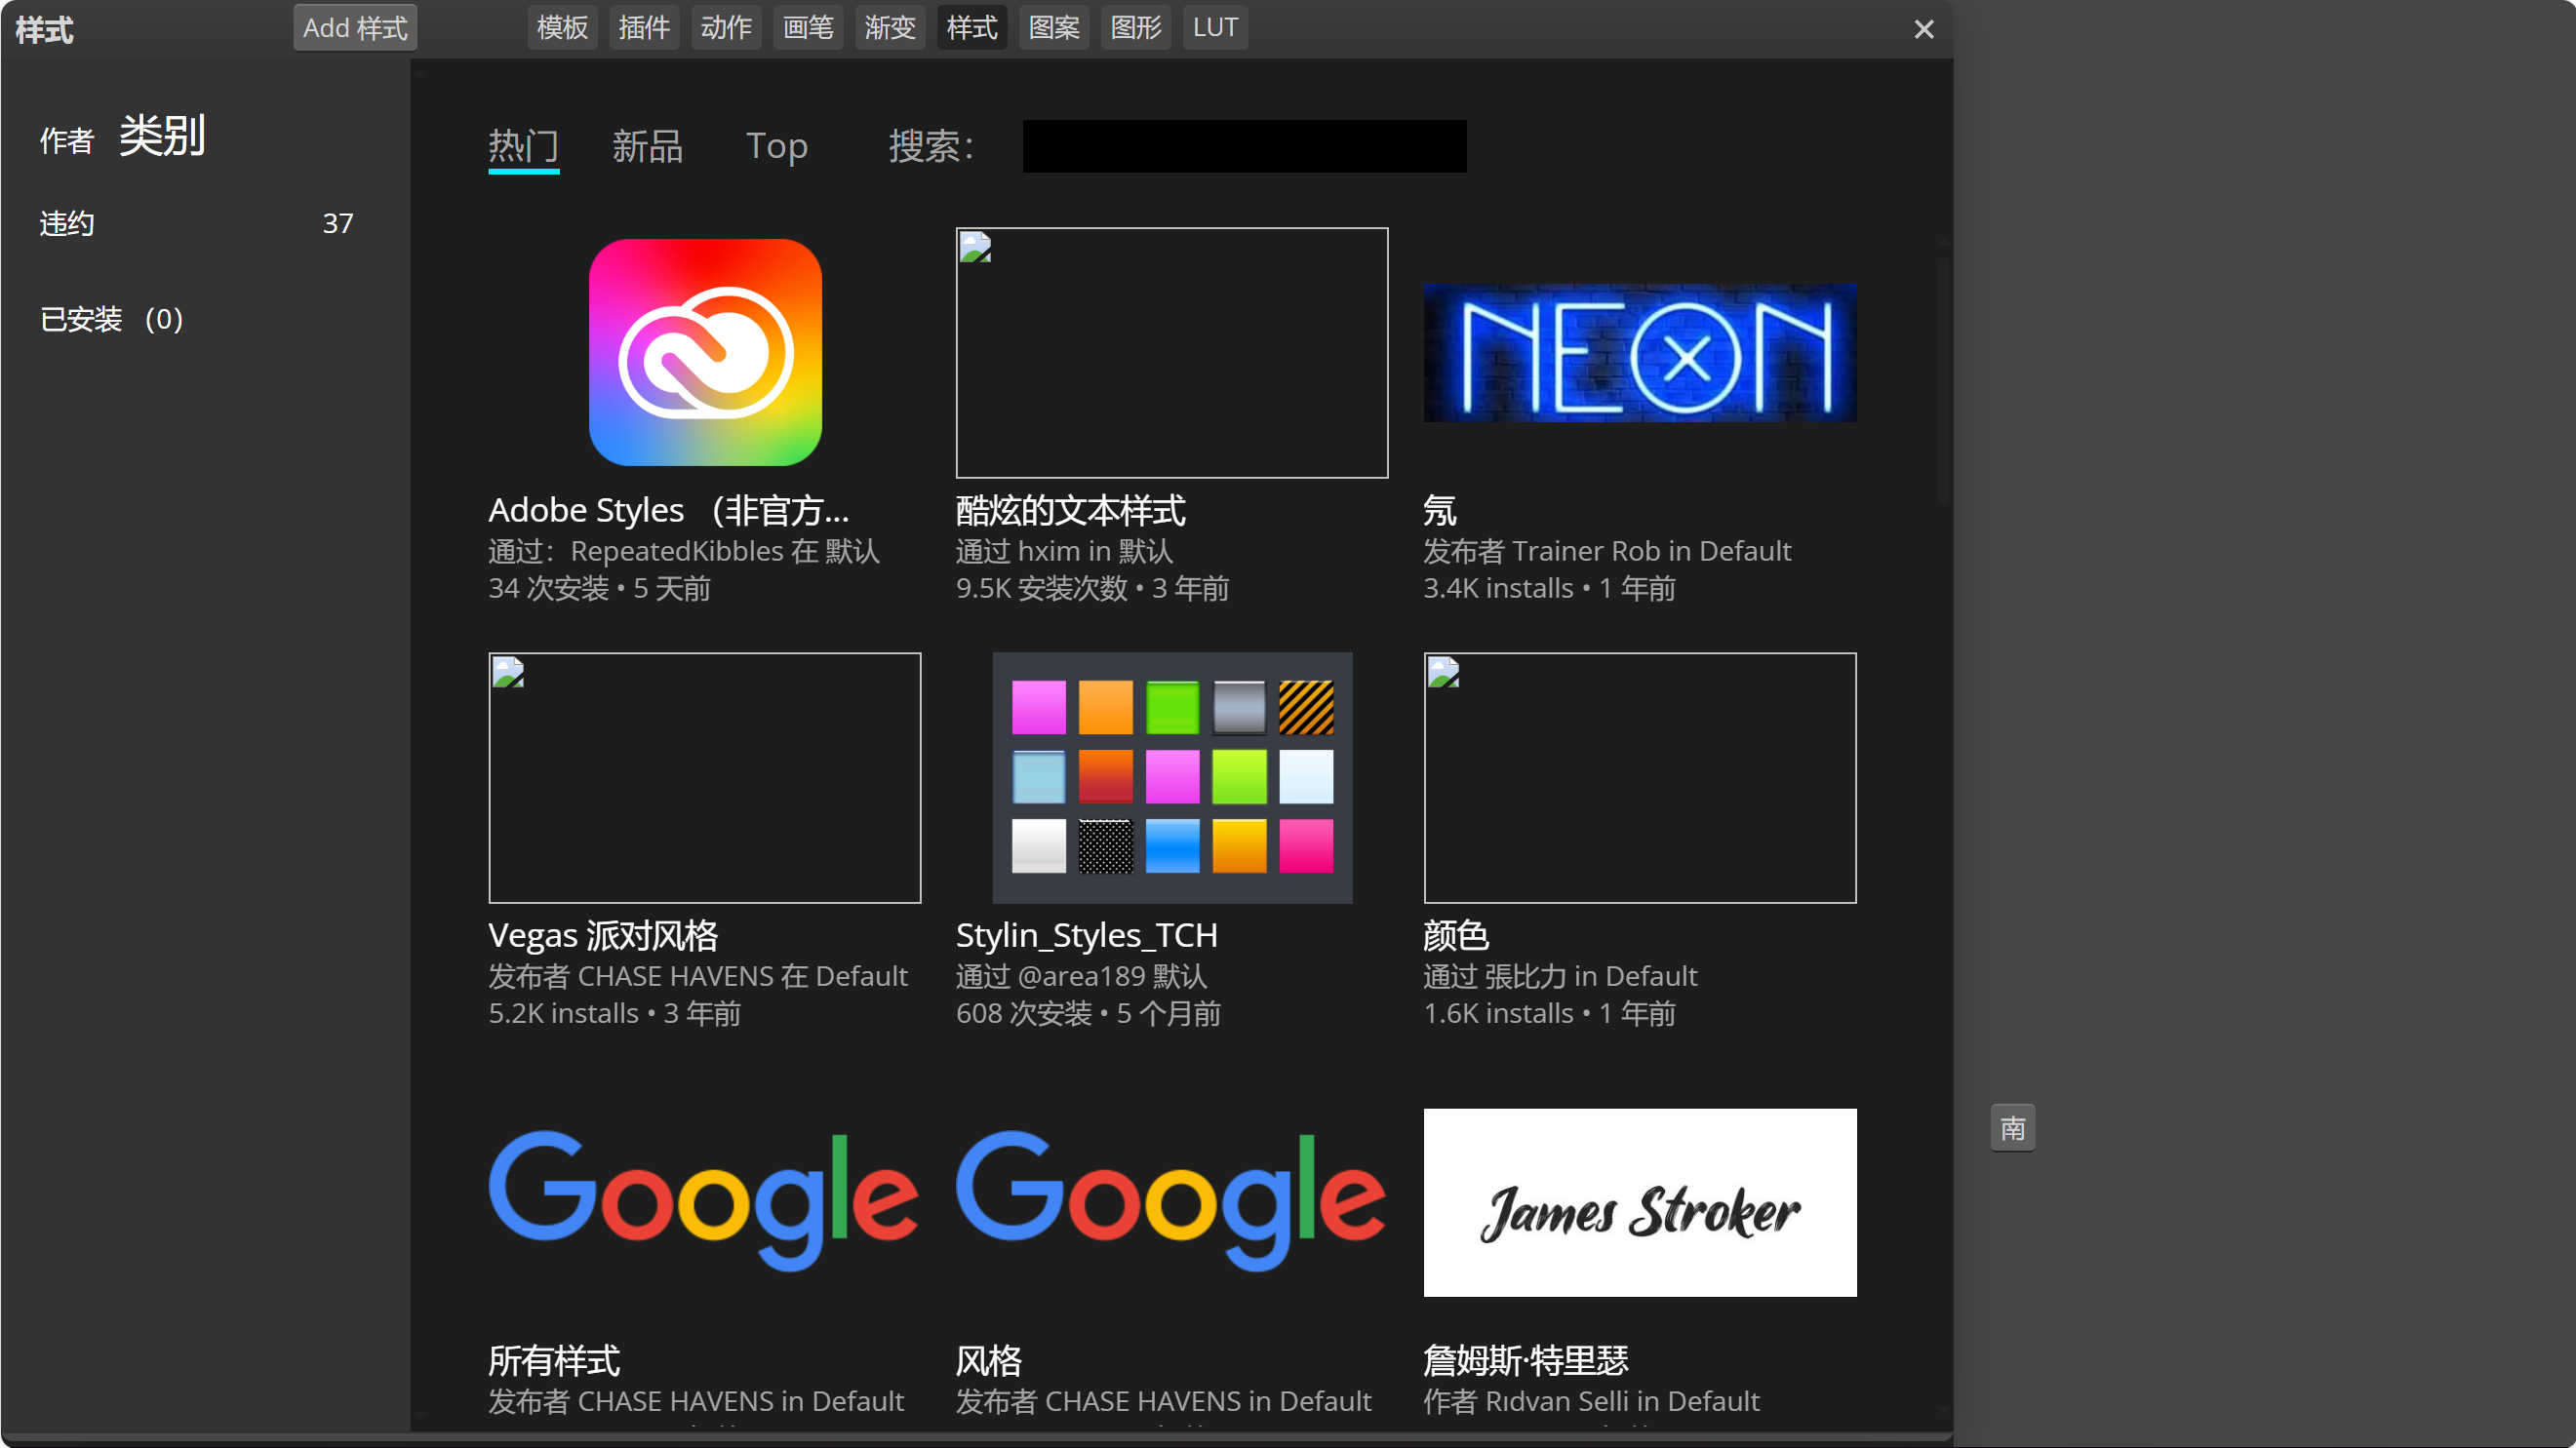Open the 酷炫的文本样式 pack
This screenshot has height=1448, width=2576.
(x=1171, y=353)
